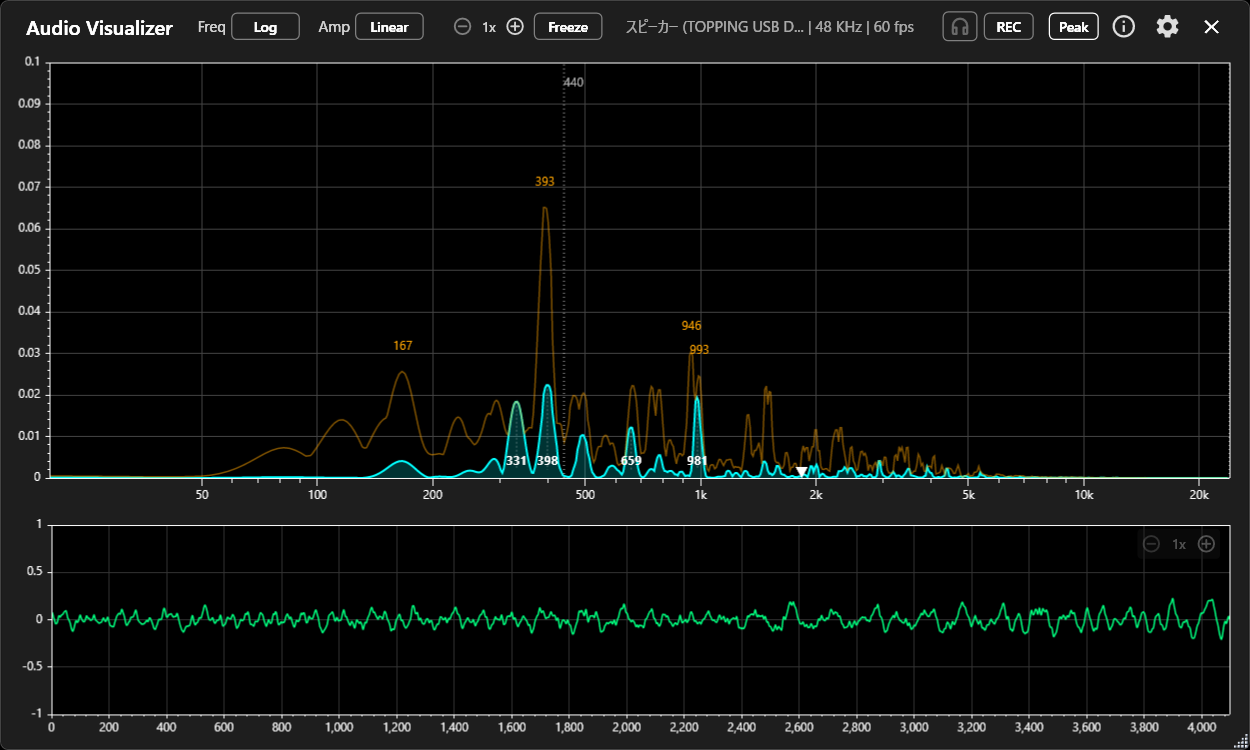
Task: Click the 393 orange peak label
Action: click(x=544, y=182)
